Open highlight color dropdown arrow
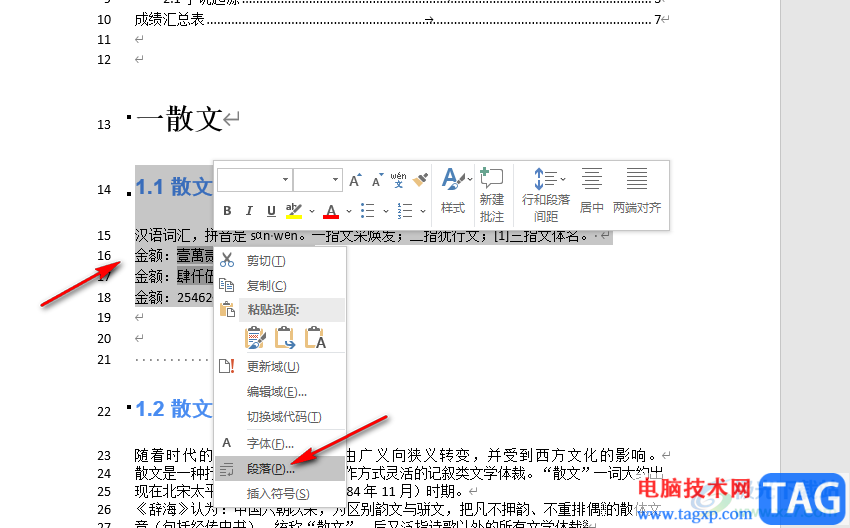 click(312, 211)
